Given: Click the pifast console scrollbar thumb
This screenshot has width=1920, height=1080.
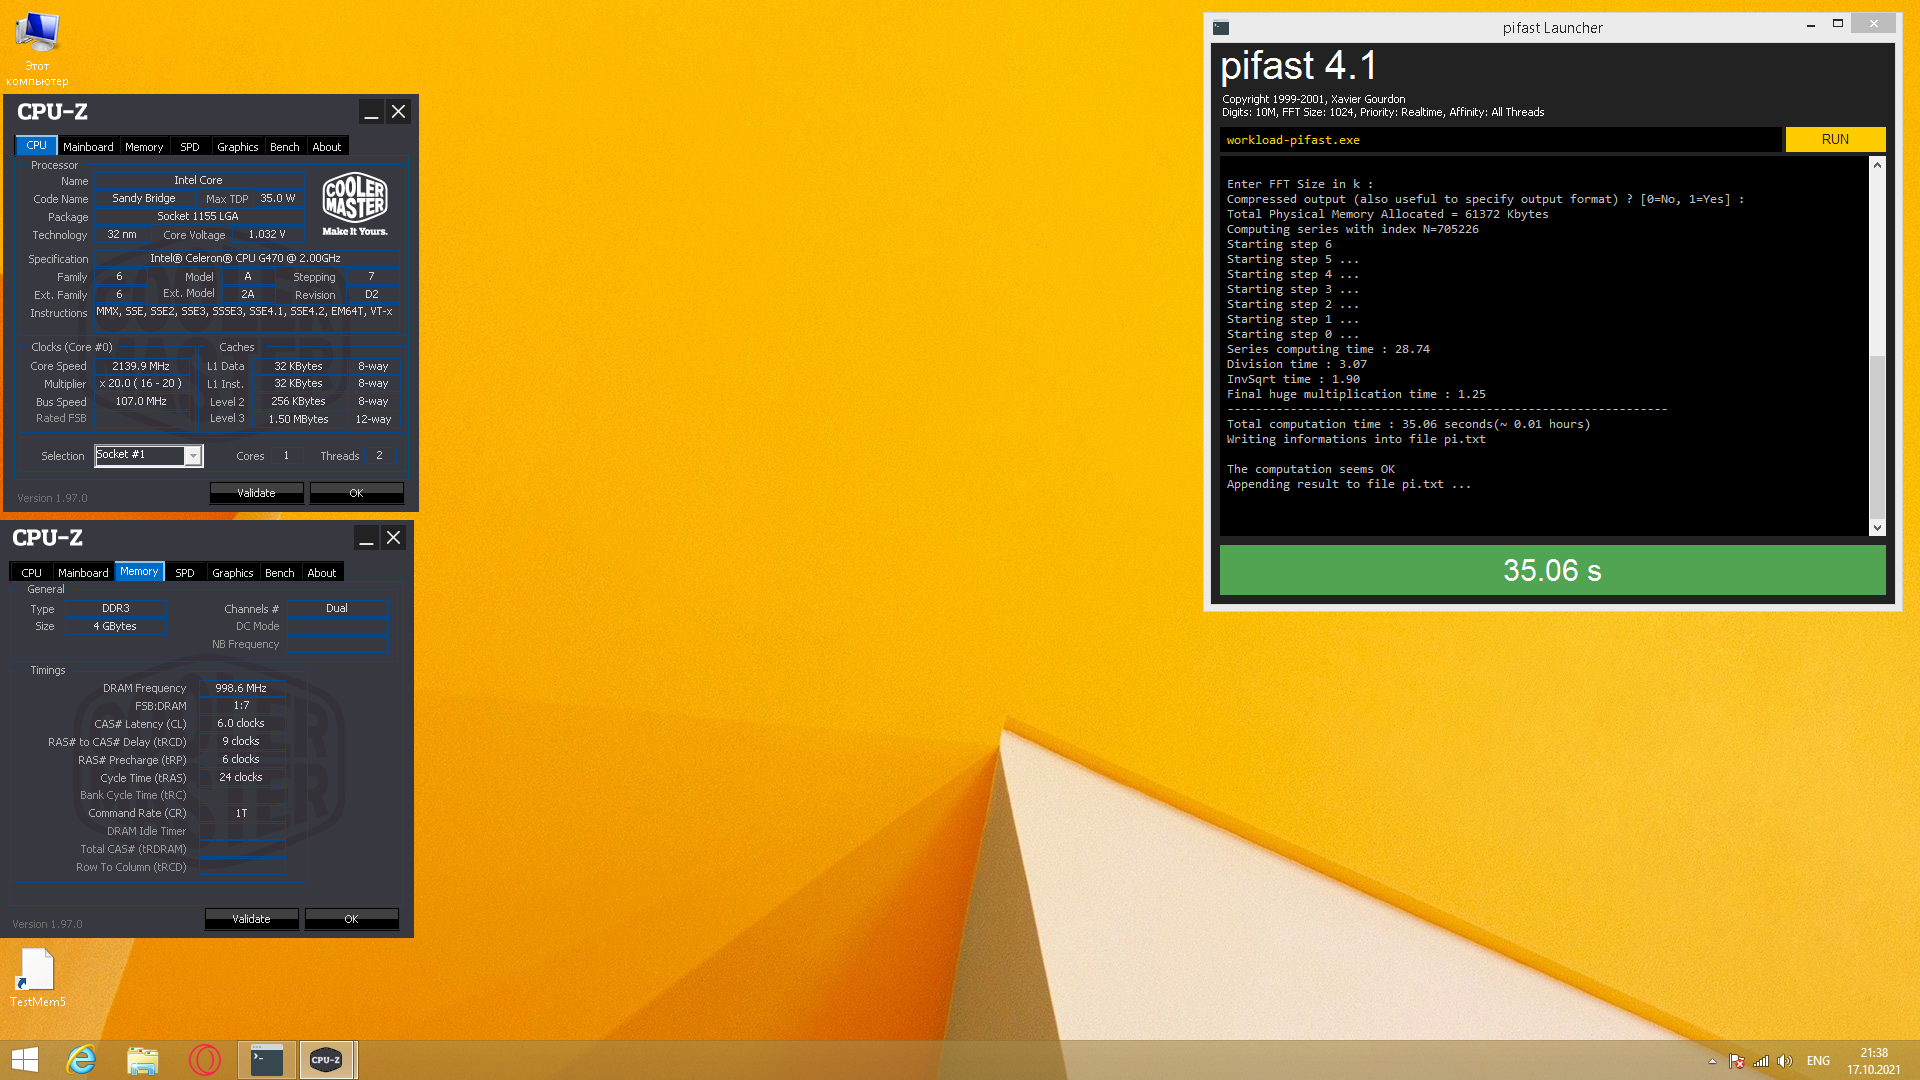Looking at the screenshot, I should (1877, 436).
